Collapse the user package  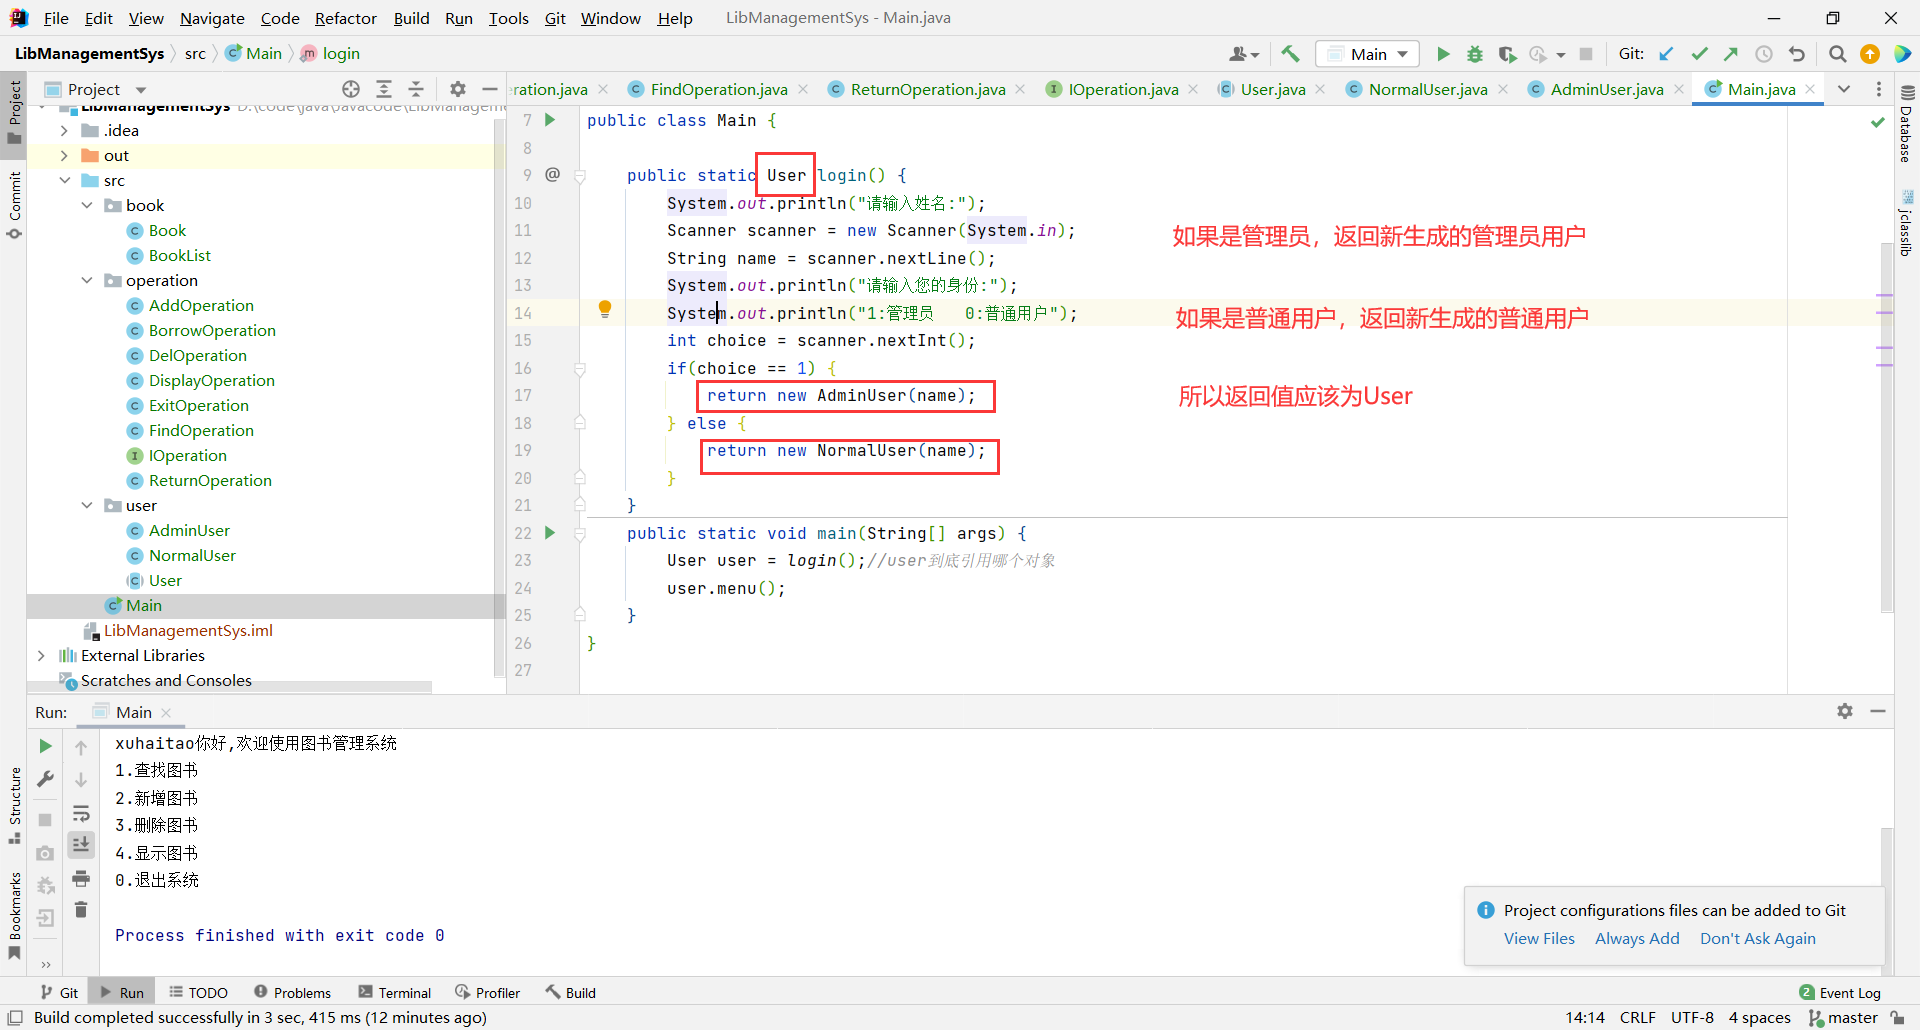point(87,506)
